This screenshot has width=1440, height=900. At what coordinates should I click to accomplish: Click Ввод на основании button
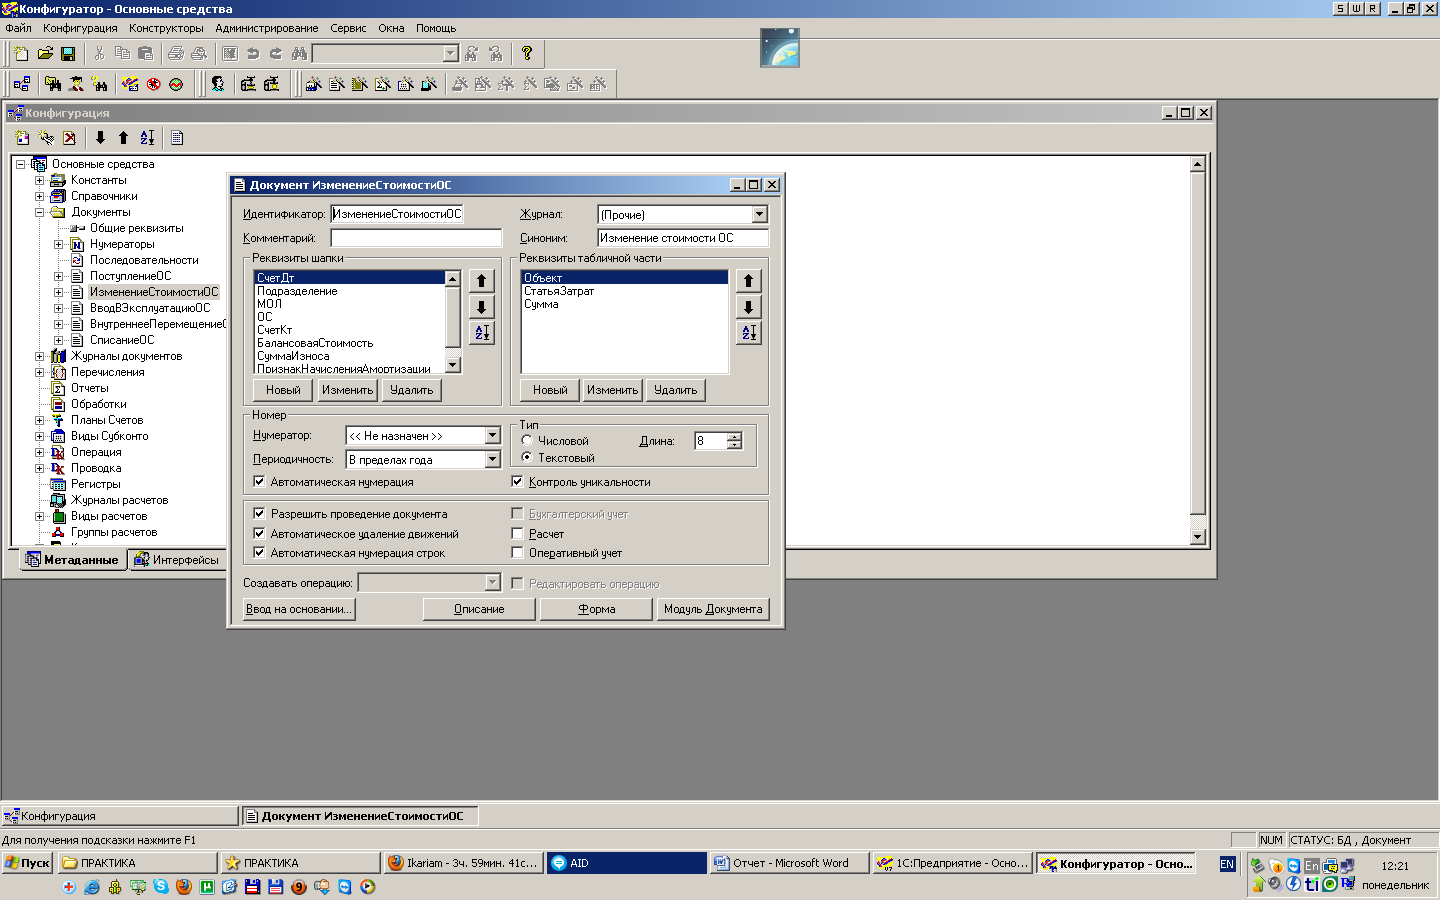tap(299, 609)
